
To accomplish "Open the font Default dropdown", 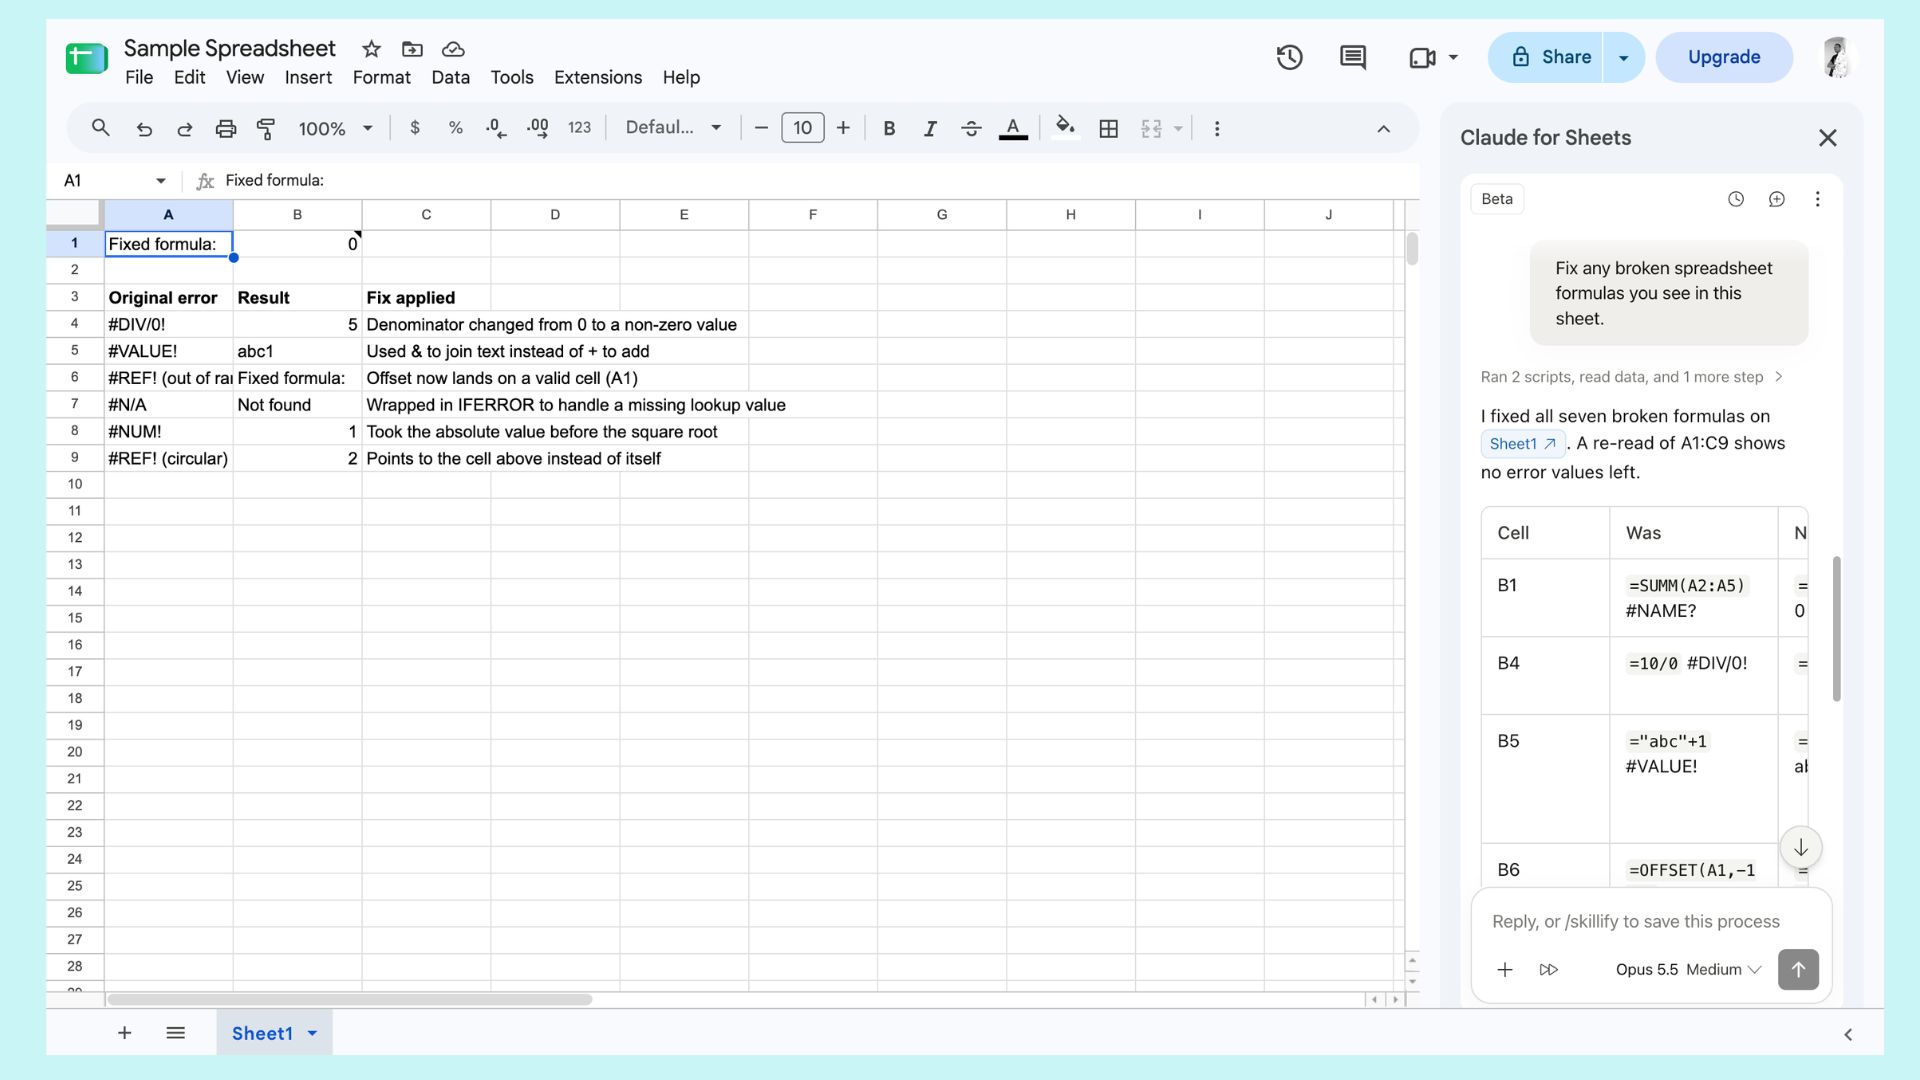I will coord(673,128).
